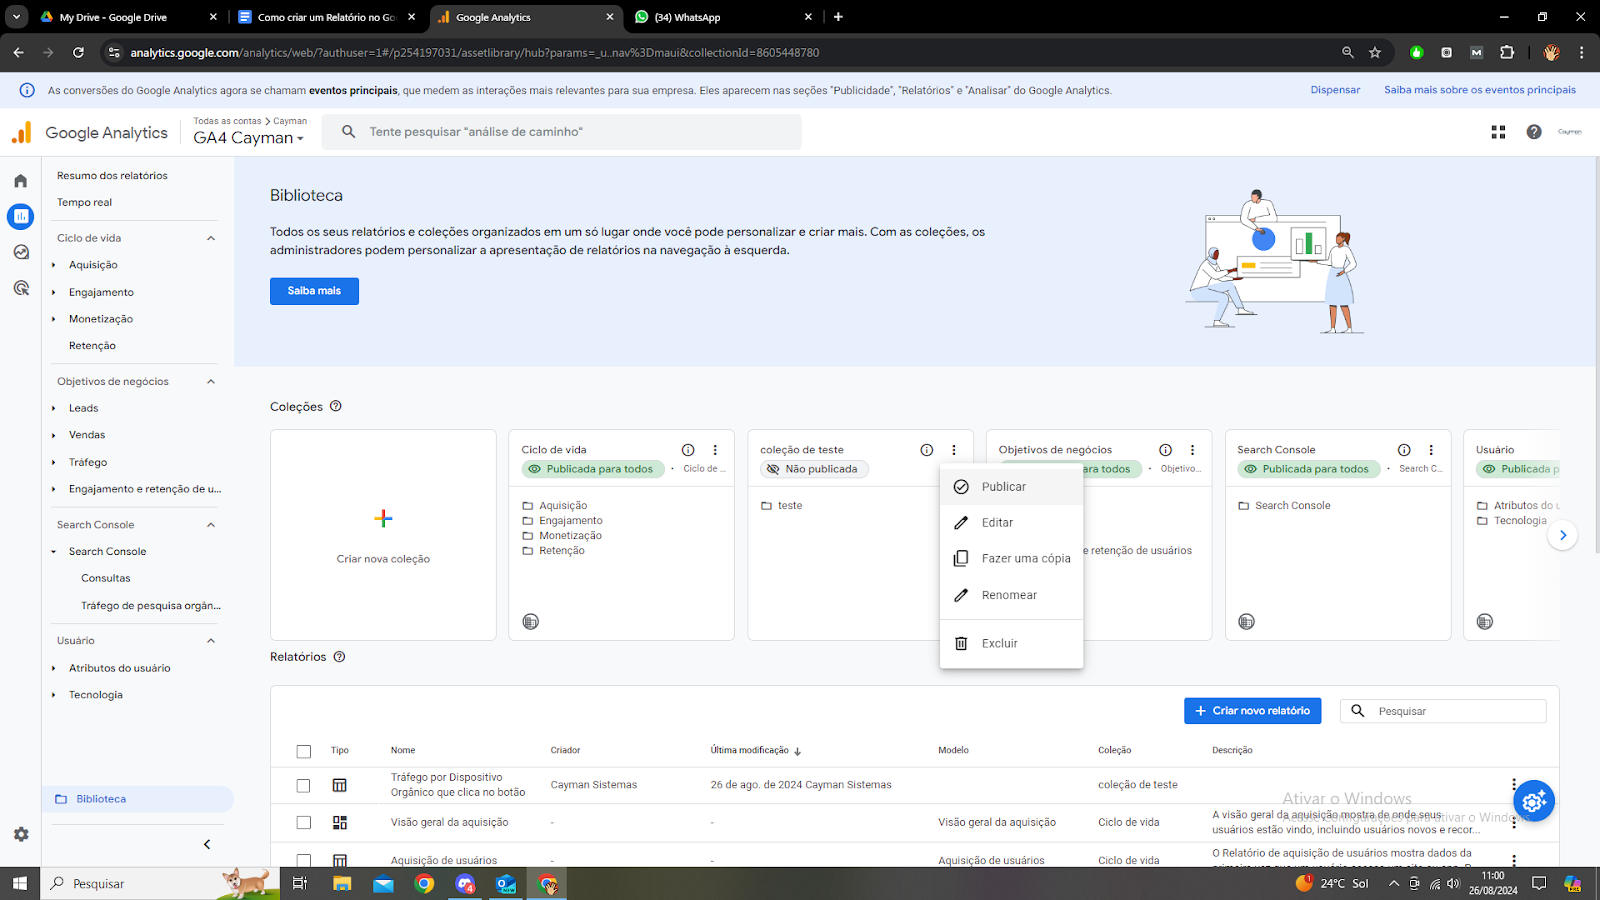Expand the Tecnologia topic

(54, 695)
